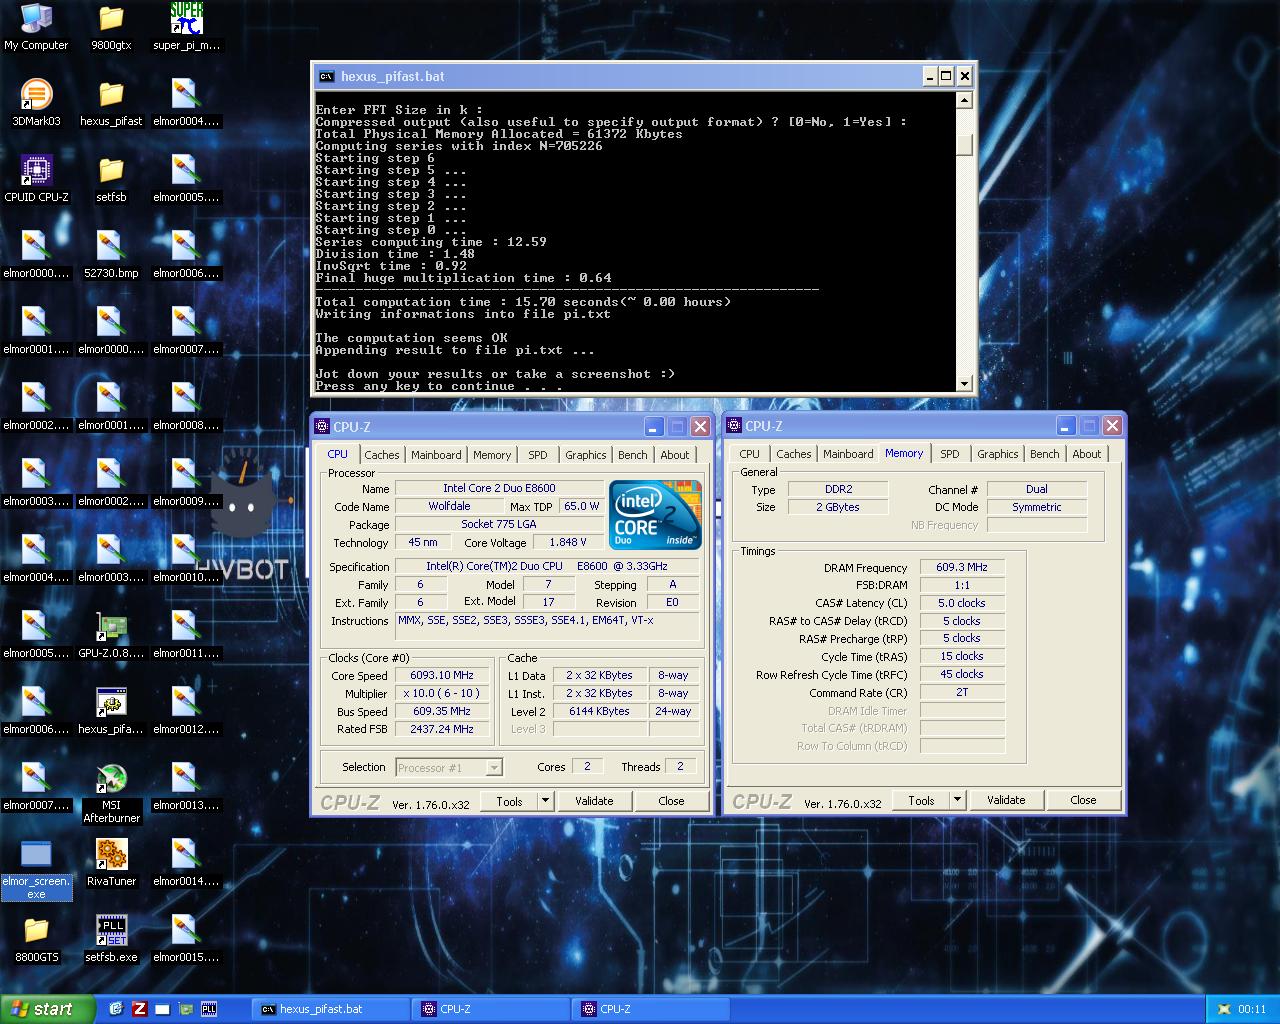
Task: Switch to the CPU tab in the memory CPU-Z window
Action: pyautogui.click(x=749, y=454)
